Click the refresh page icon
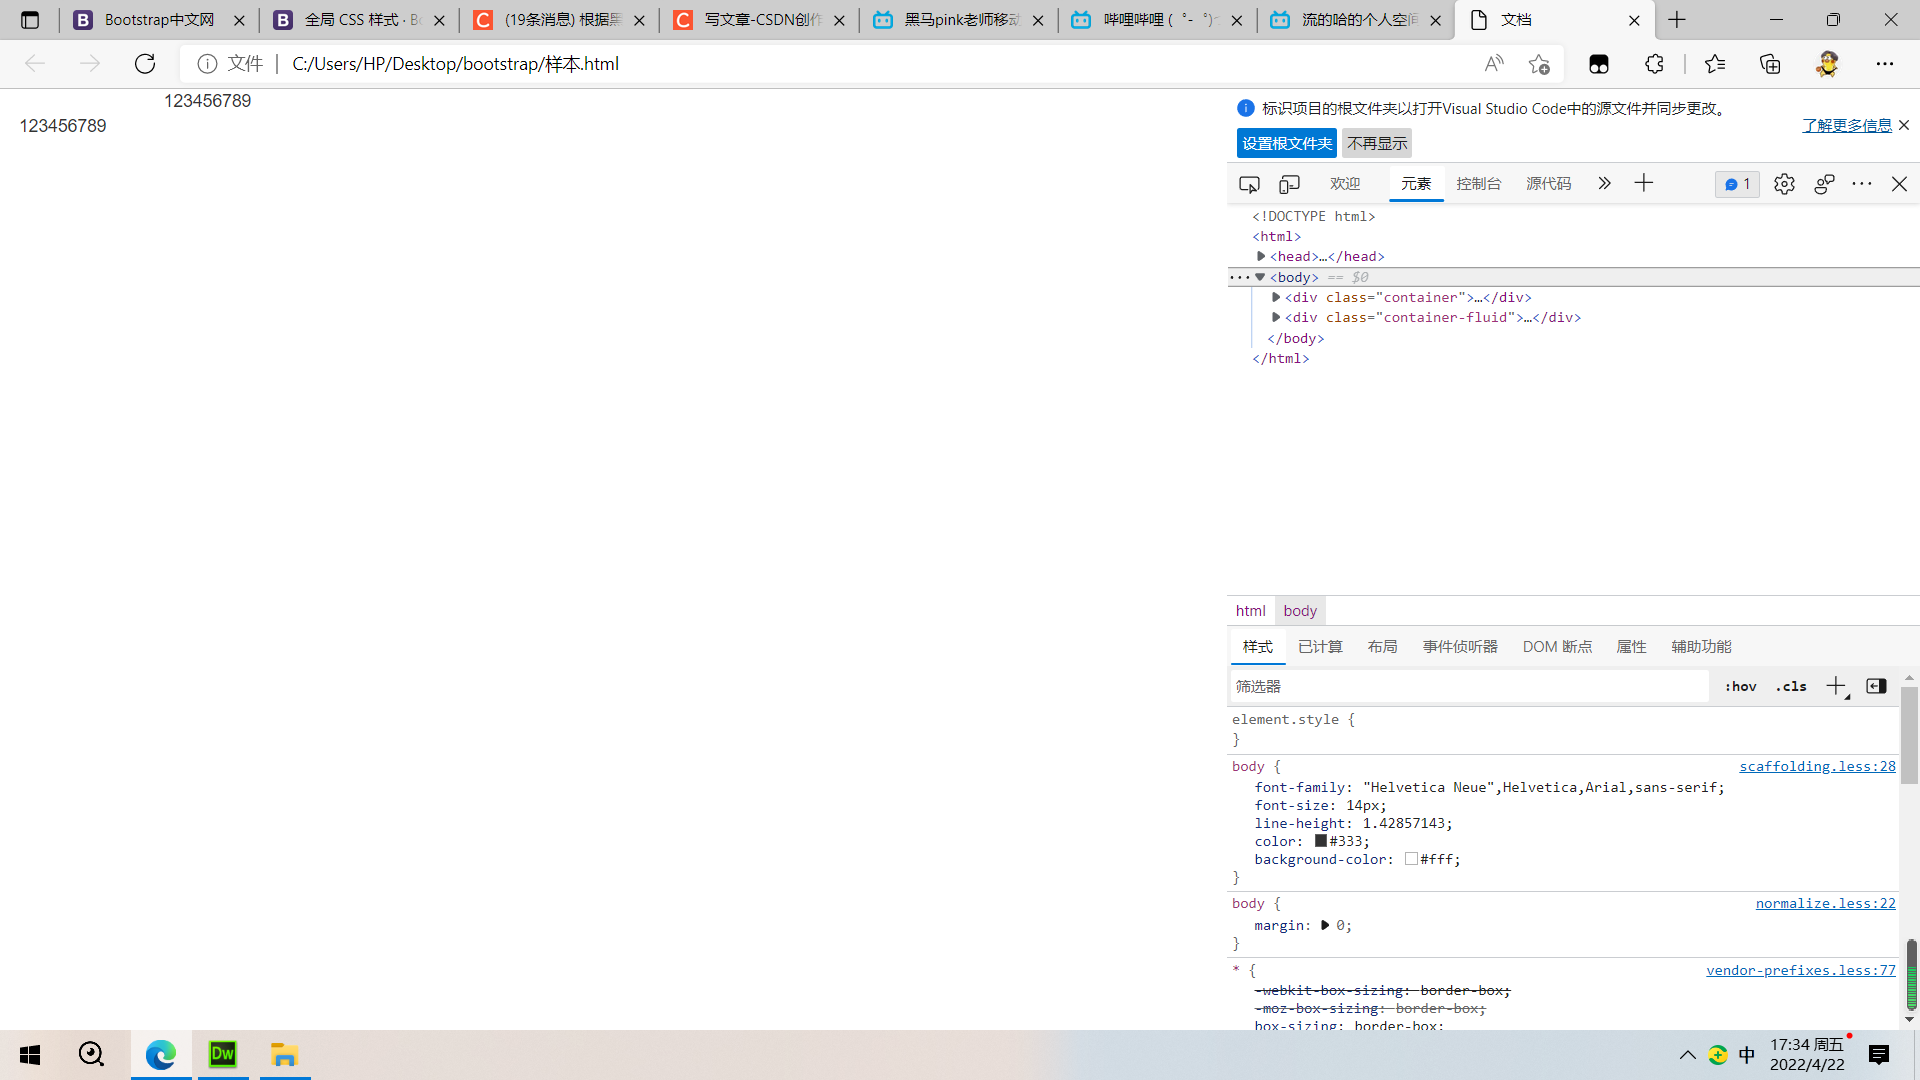1920x1080 pixels. tap(145, 64)
